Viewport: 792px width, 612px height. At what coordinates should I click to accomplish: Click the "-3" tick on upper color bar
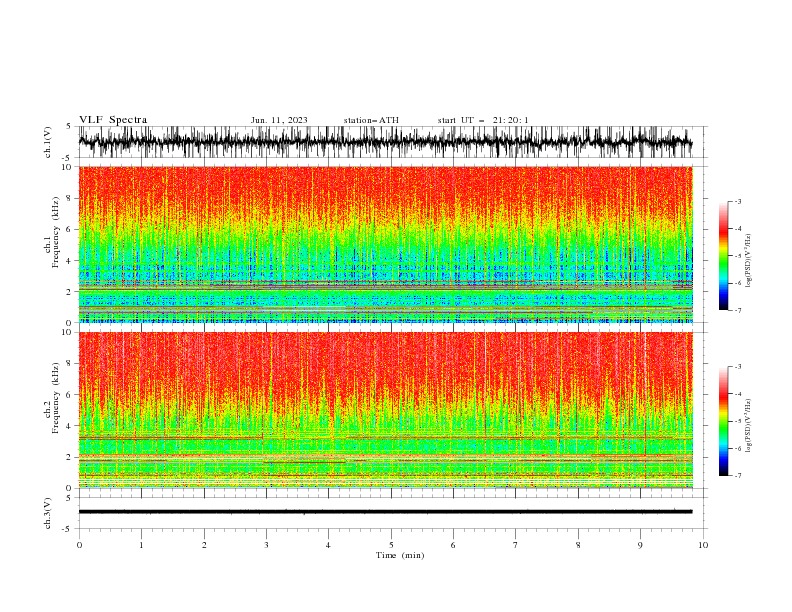pyautogui.click(x=738, y=201)
